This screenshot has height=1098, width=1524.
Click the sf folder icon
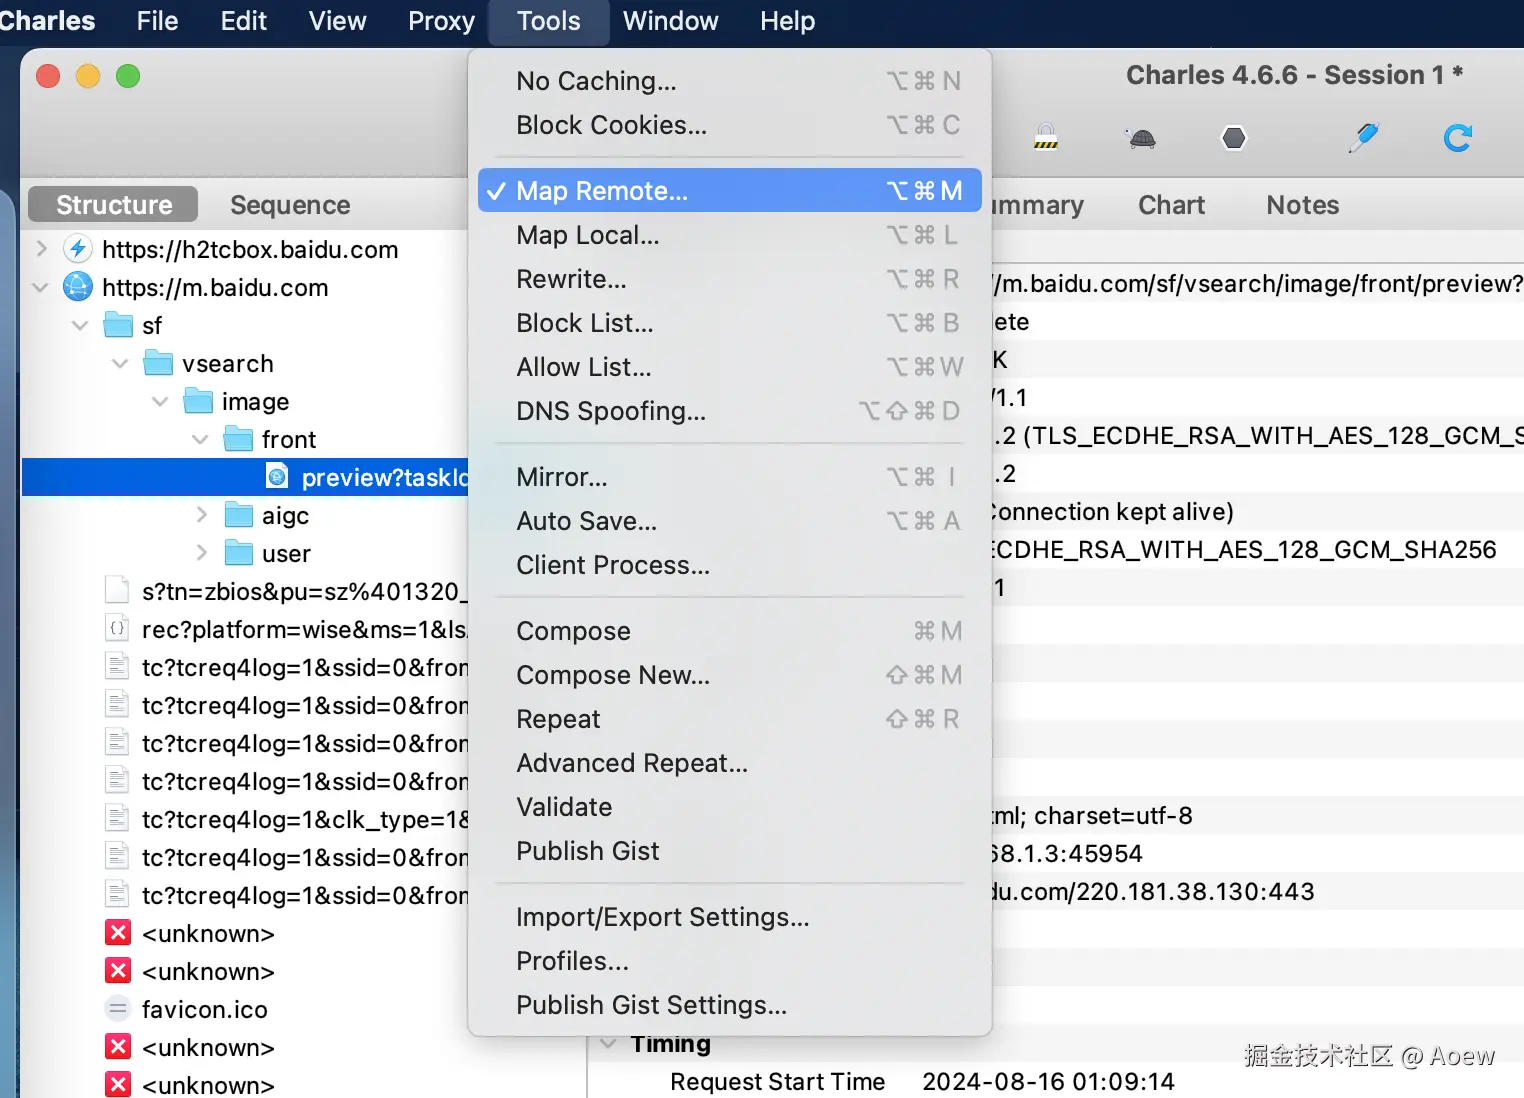(118, 325)
